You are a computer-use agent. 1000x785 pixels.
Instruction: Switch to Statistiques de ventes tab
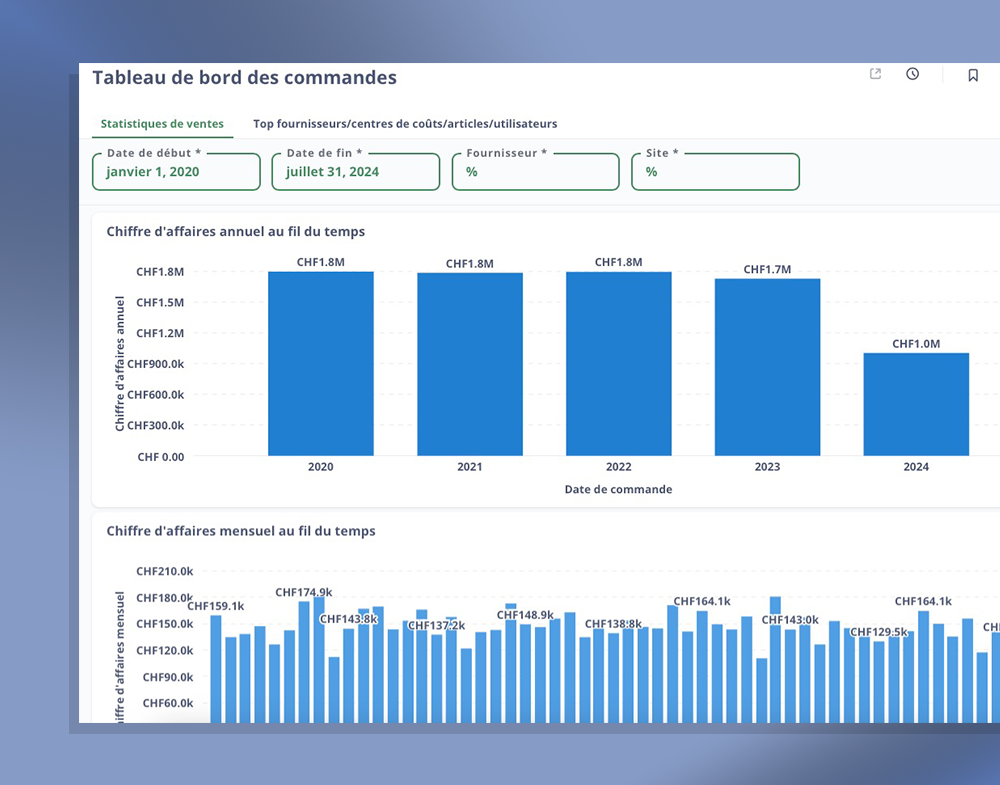pyautogui.click(x=162, y=124)
